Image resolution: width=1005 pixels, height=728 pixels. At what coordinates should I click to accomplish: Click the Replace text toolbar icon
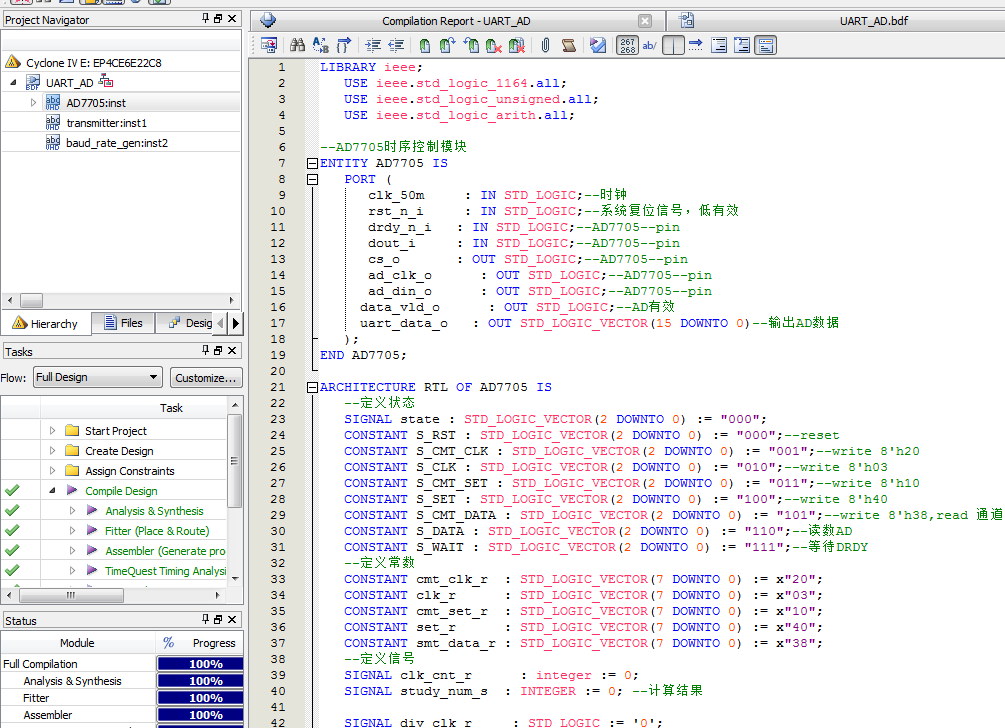point(320,45)
